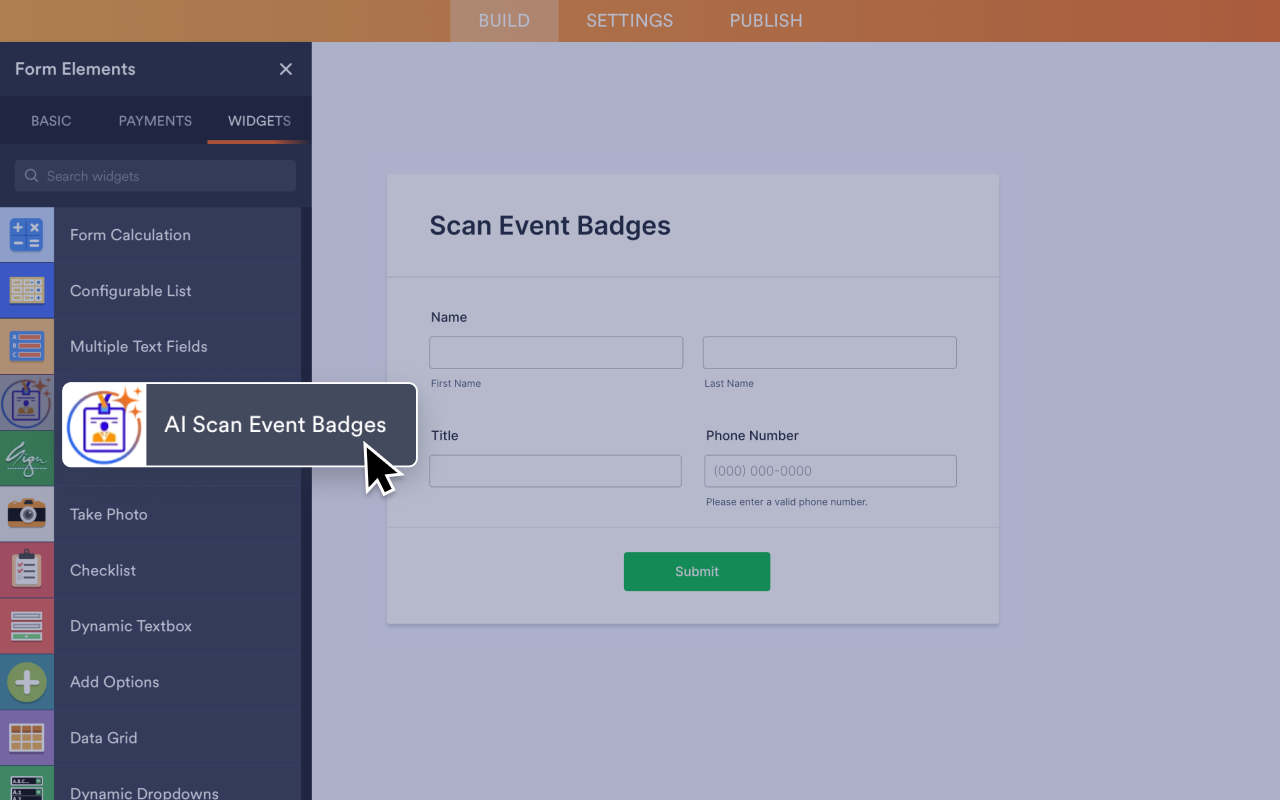Switch to the BASIC elements tab
This screenshot has width=1280, height=800.
coord(51,121)
